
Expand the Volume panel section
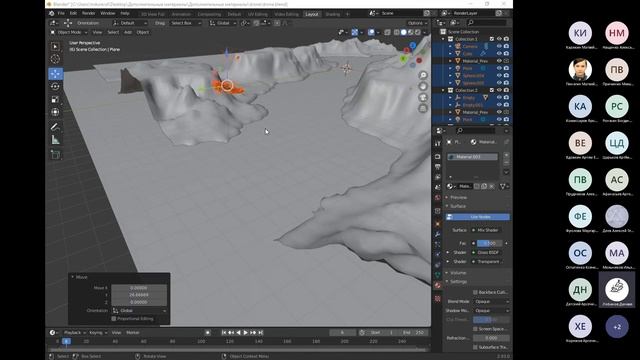(x=458, y=273)
